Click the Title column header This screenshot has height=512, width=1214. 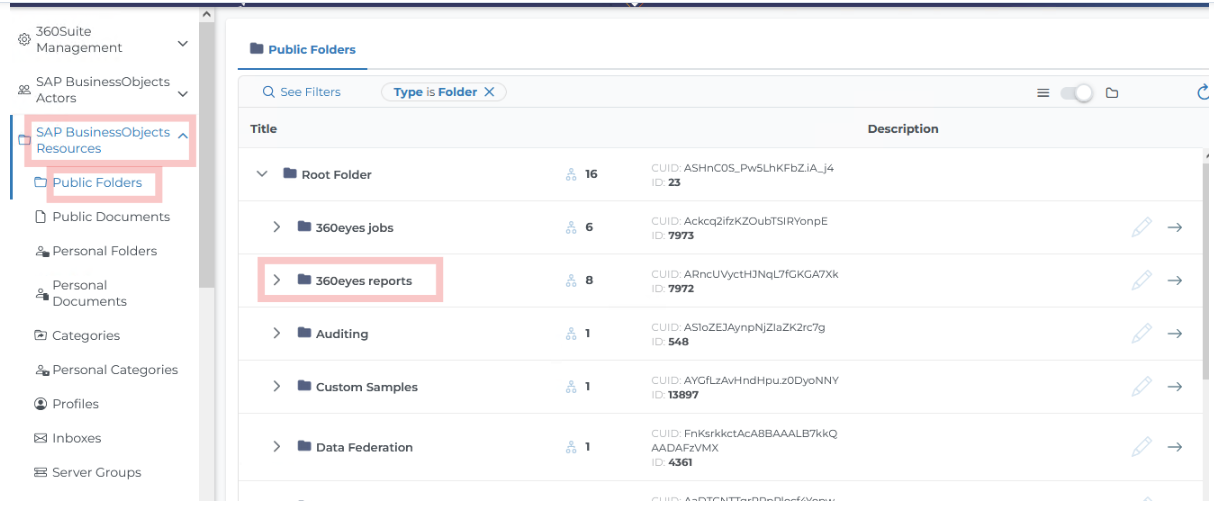(x=264, y=129)
